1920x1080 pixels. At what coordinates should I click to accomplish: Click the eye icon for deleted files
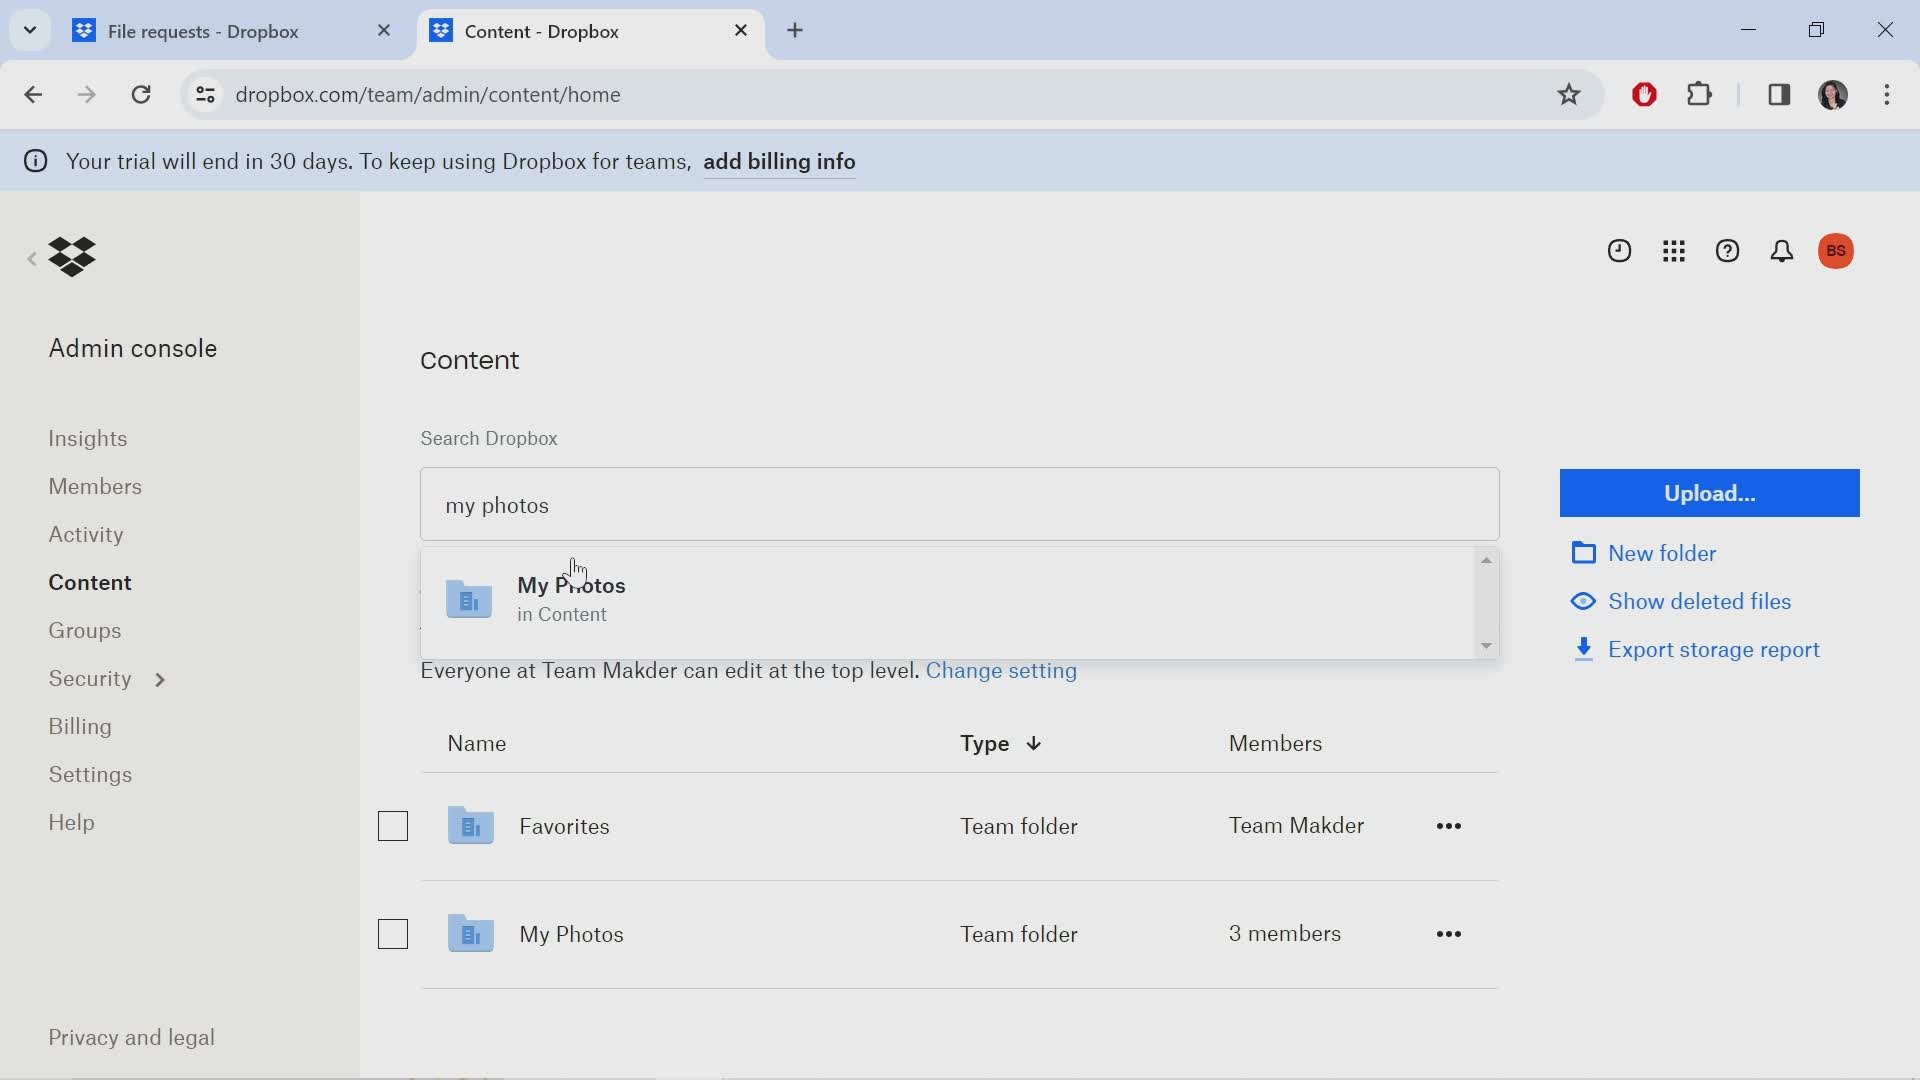click(x=1583, y=601)
